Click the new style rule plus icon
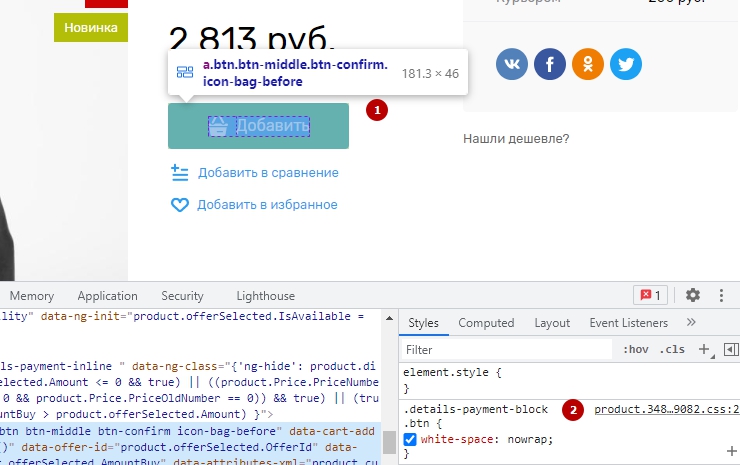Image resolution: width=740 pixels, height=465 pixels. coord(703,350)
